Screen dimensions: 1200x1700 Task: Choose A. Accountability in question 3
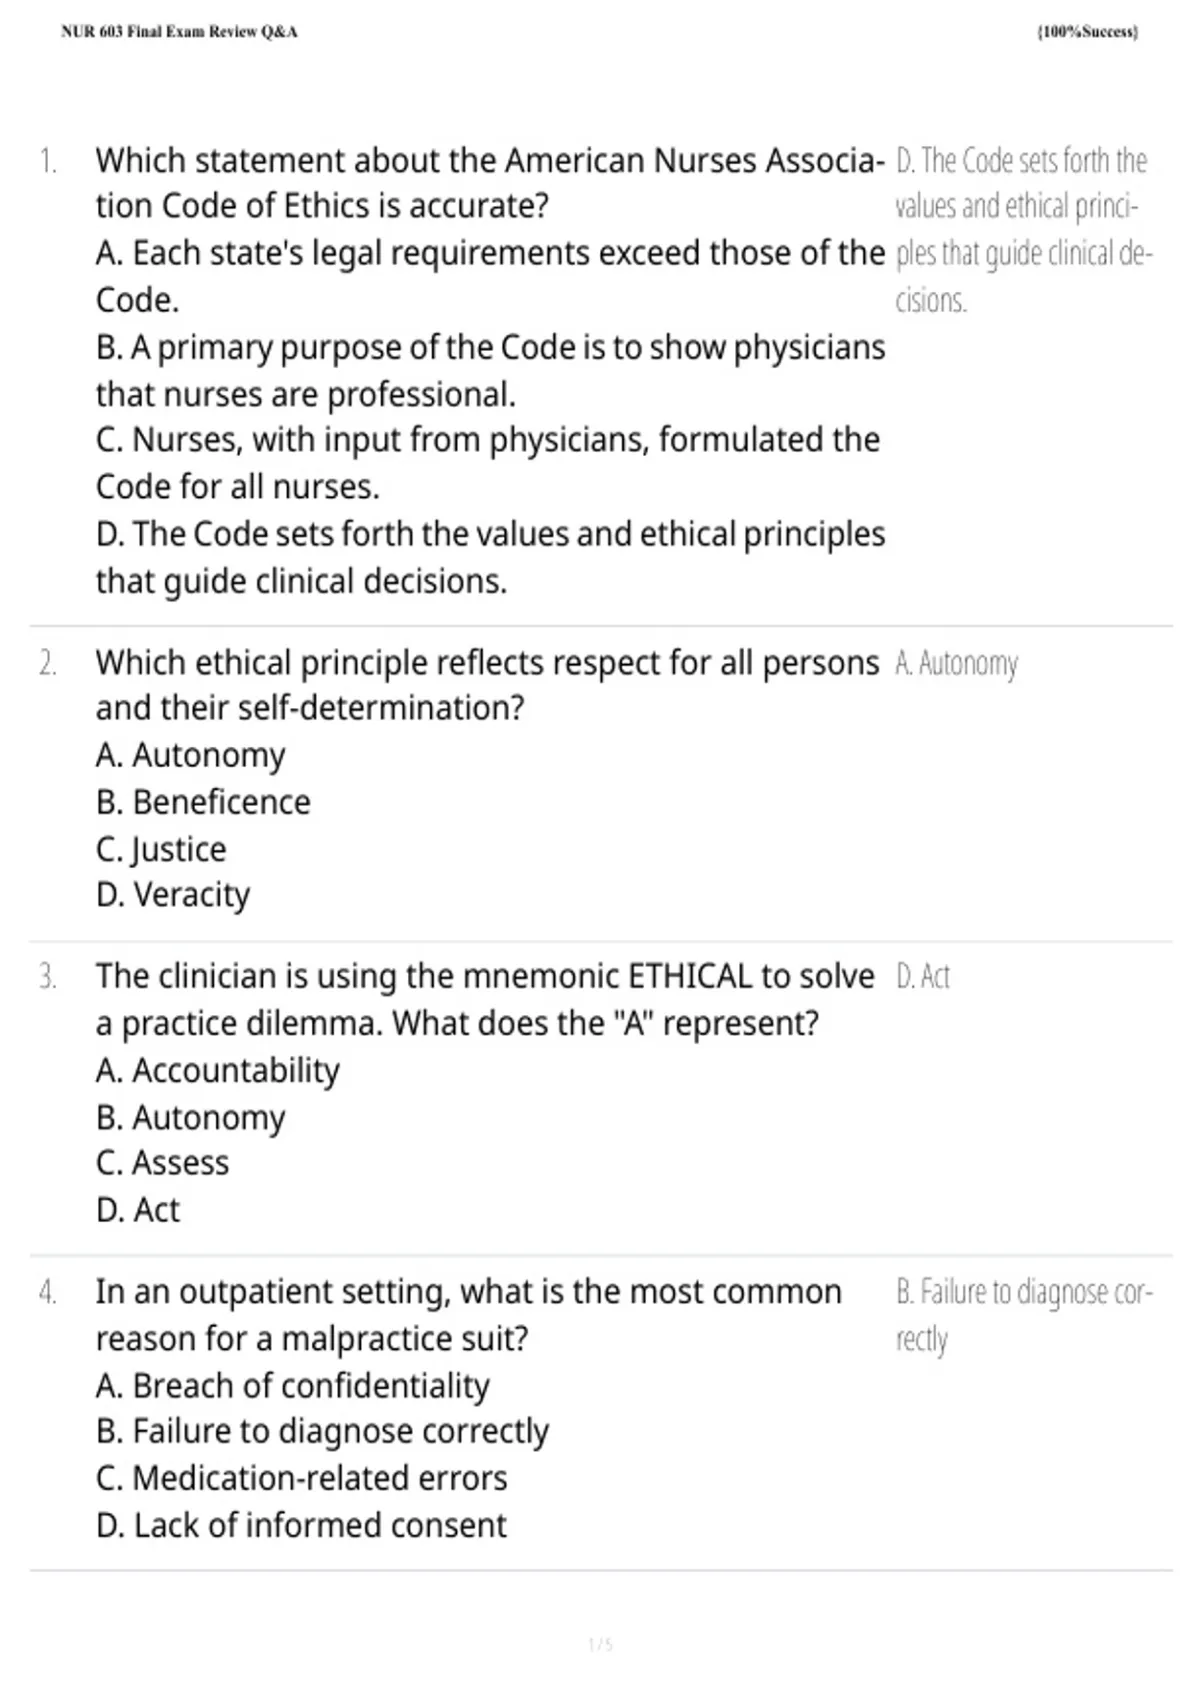(x=217, y=1071)
